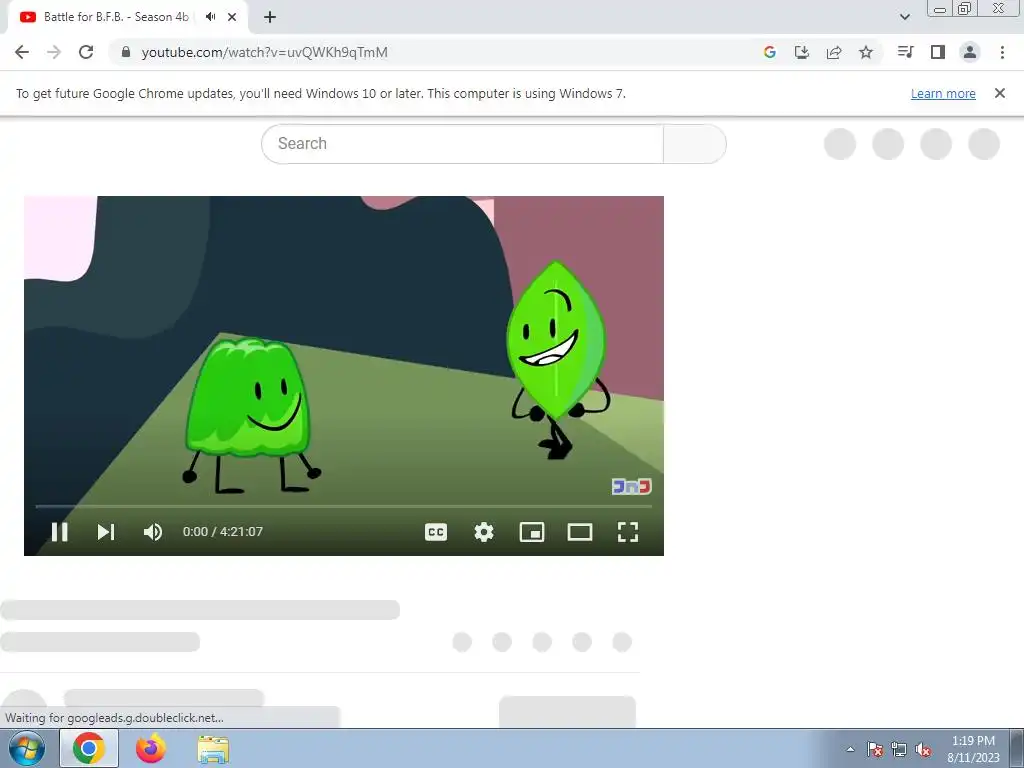Enable miniplayer mode
Screen dimensions: 1024x768
pos(532,532)
